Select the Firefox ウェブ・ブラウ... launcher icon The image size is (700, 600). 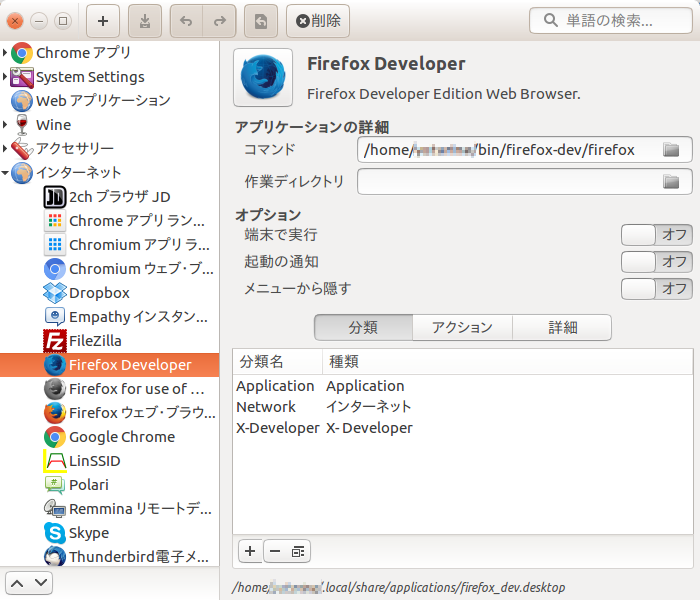(55, 413)
